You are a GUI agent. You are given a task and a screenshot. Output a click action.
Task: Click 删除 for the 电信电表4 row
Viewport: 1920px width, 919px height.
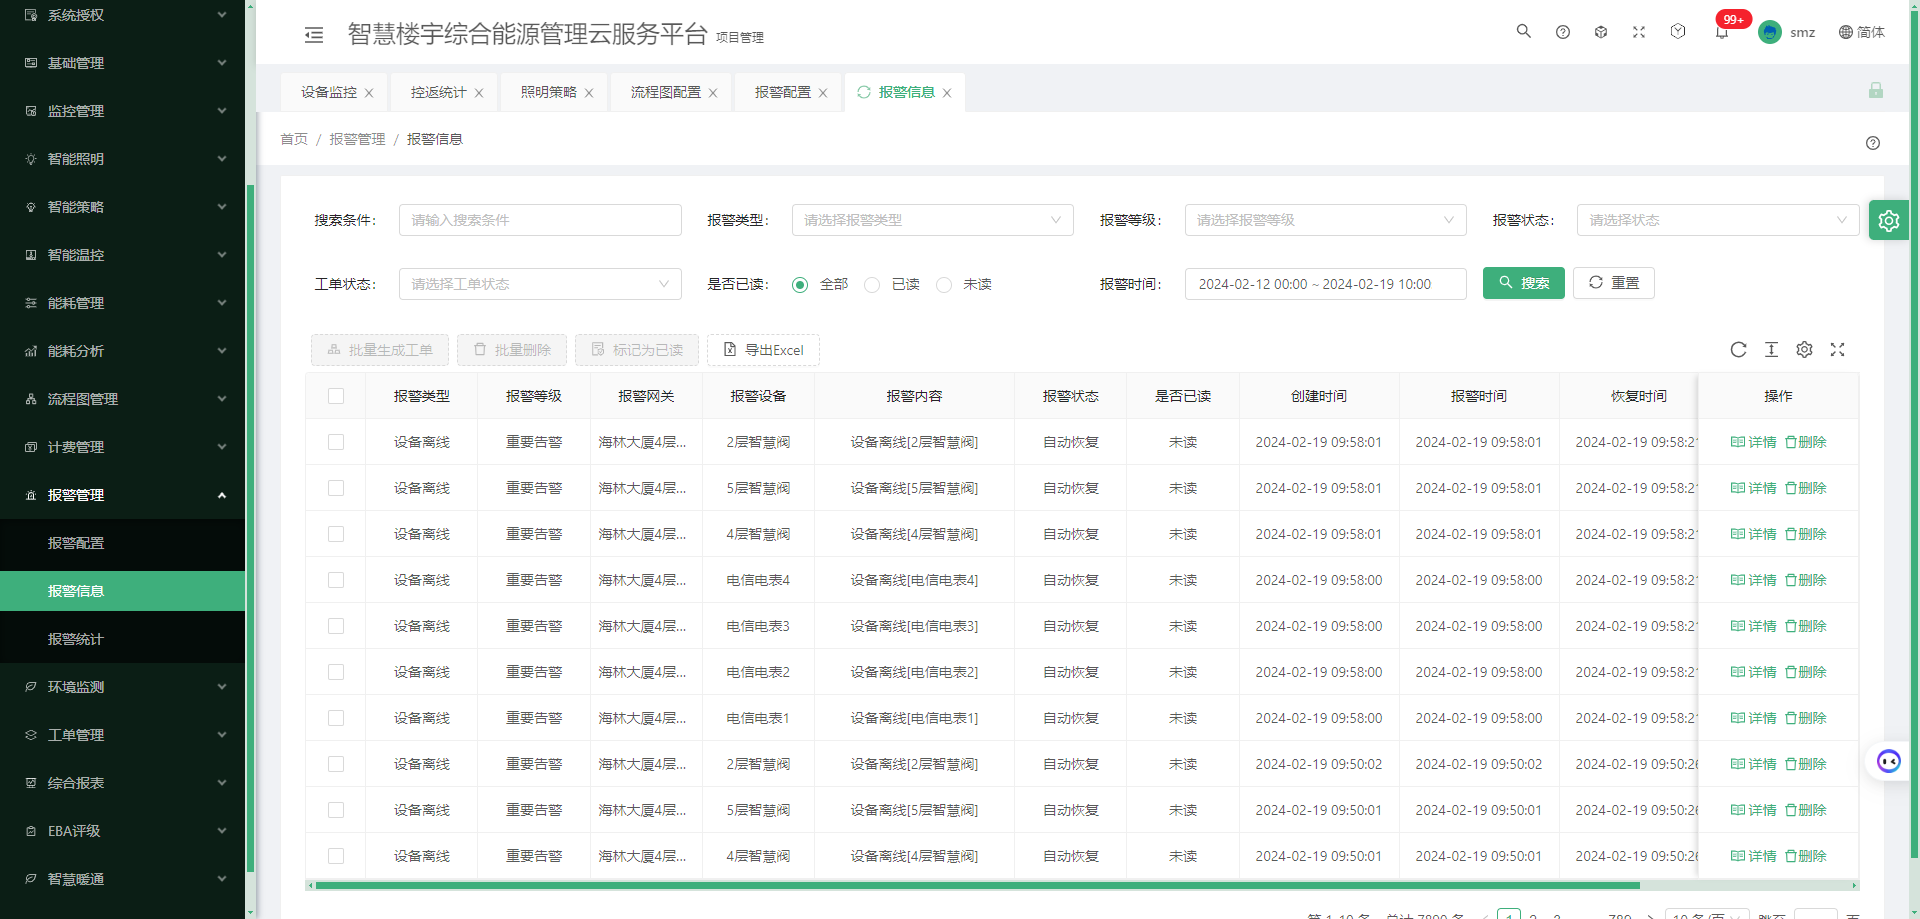coord(1806,580)
